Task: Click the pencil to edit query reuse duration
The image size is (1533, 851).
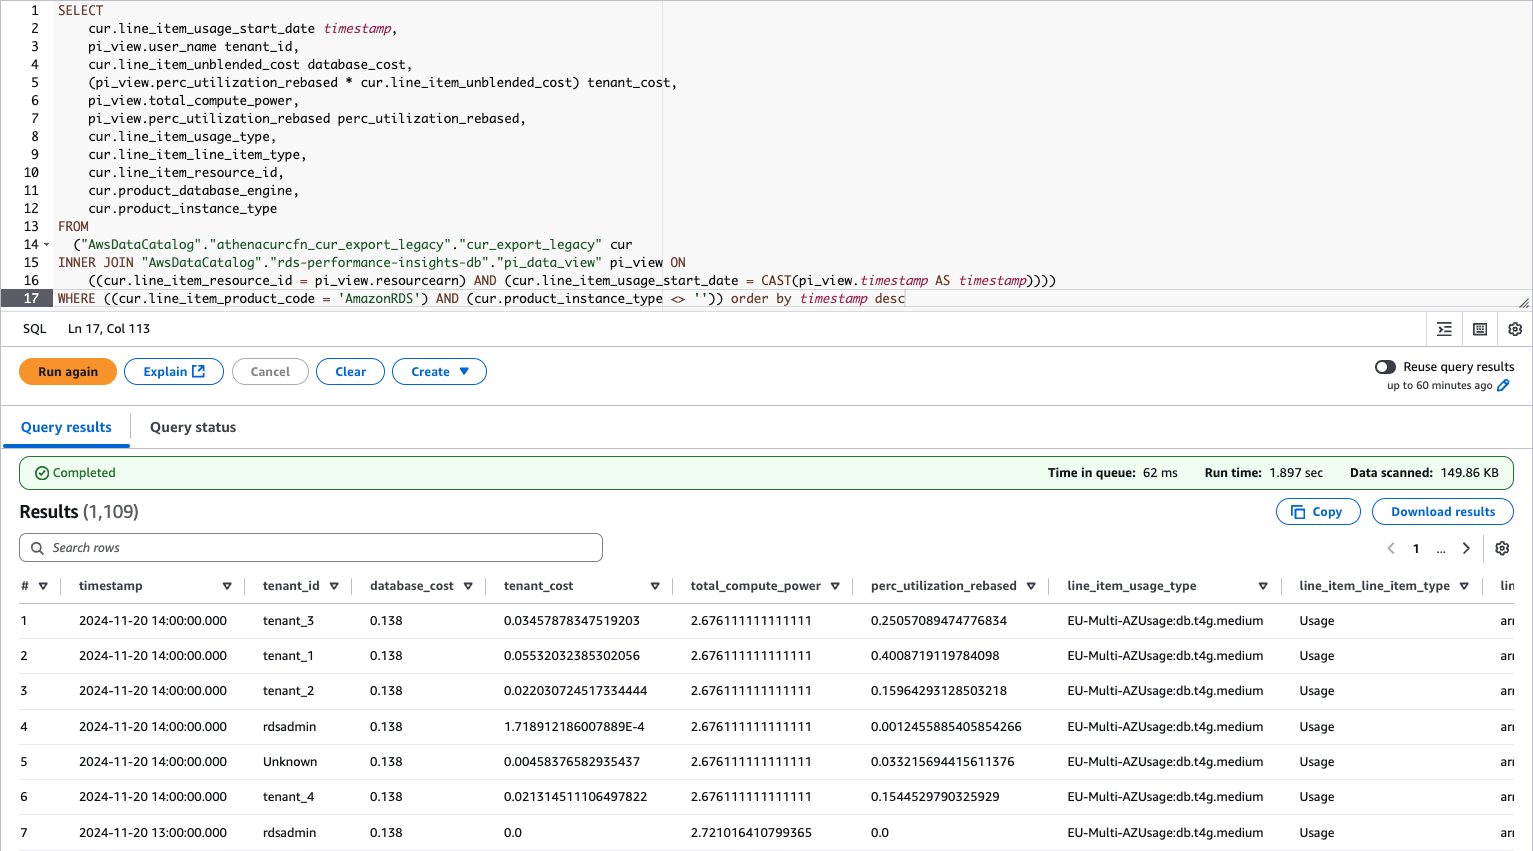Action: tap(1504, 384)
